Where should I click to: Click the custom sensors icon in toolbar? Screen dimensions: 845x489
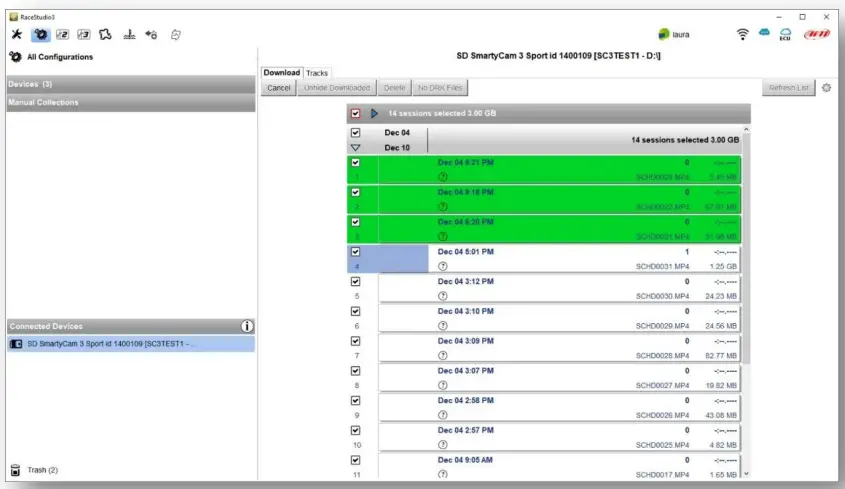[x=151, y=35]
